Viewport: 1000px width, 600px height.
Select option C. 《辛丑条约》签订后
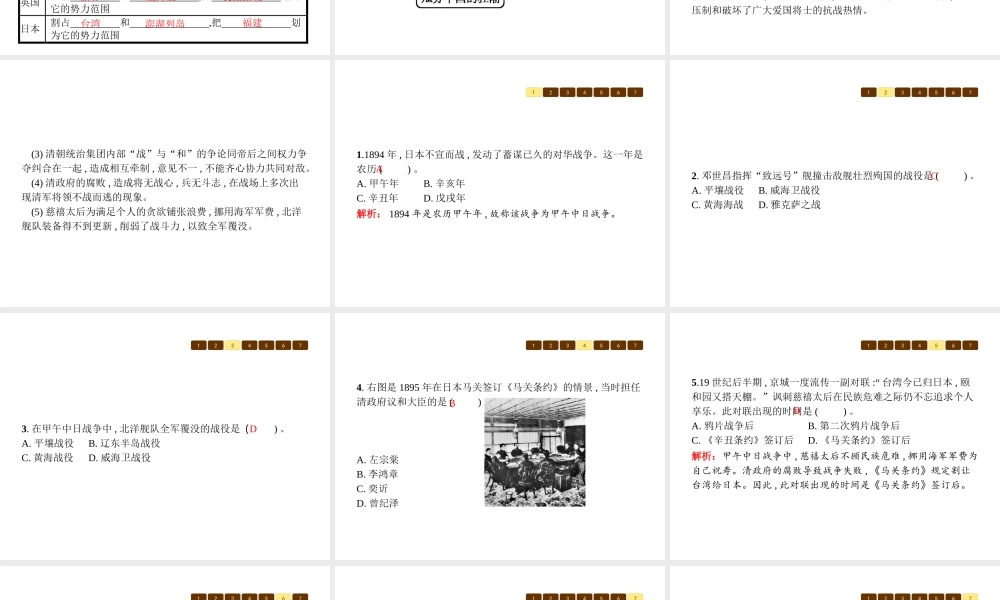pyautogui.click(x=742, y=441)
